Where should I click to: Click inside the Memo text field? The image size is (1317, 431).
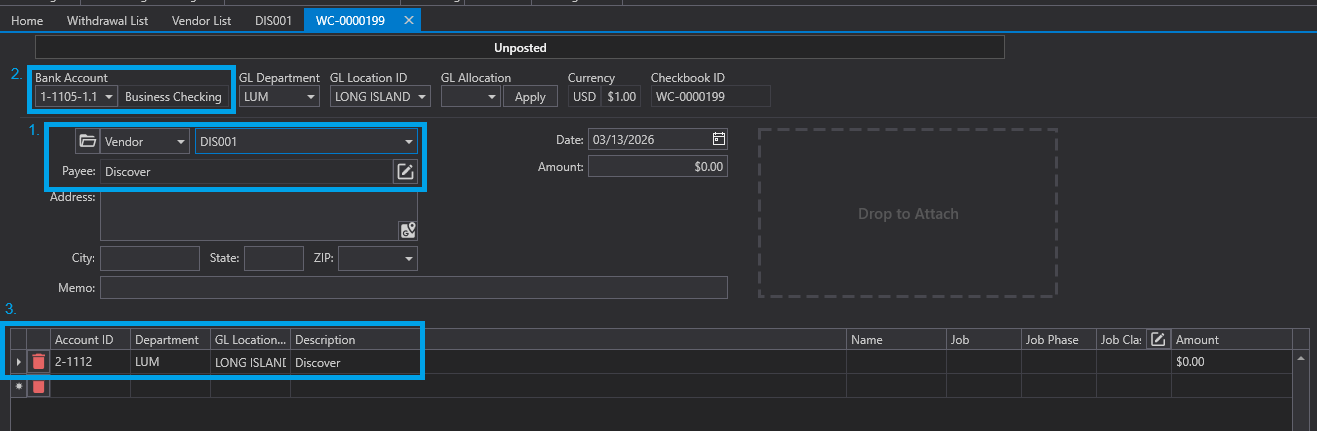(413, 288)
